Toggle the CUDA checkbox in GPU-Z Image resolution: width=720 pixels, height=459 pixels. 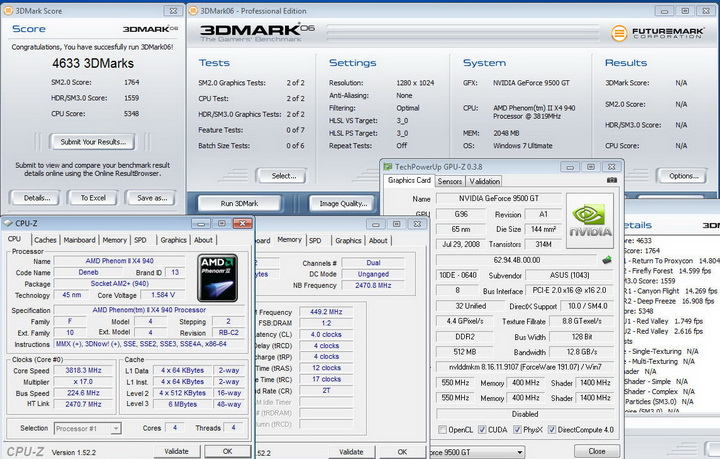coord(482,430)
